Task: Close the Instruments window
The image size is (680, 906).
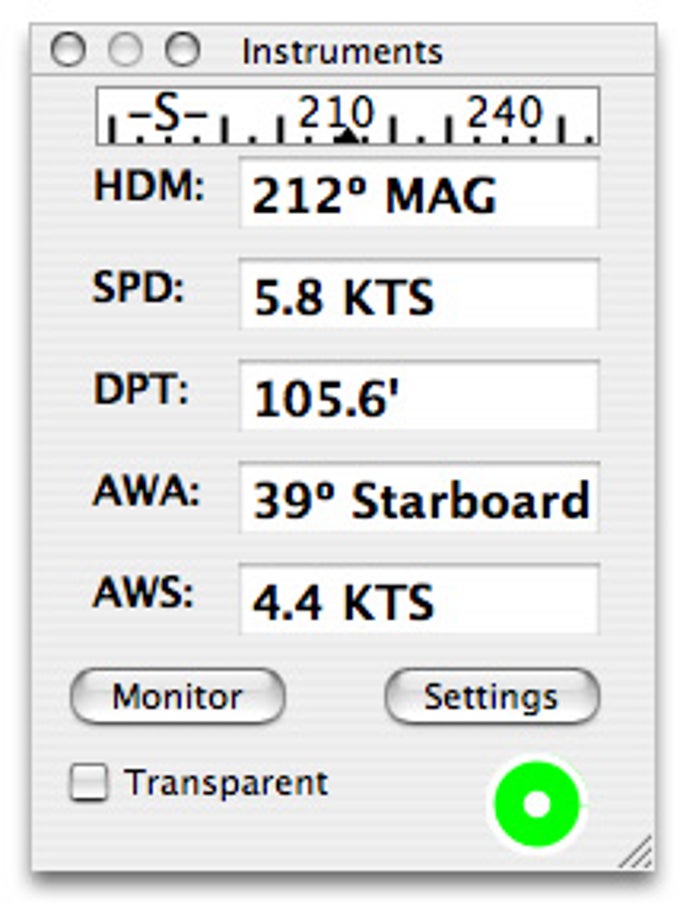Action: [68, 49]
